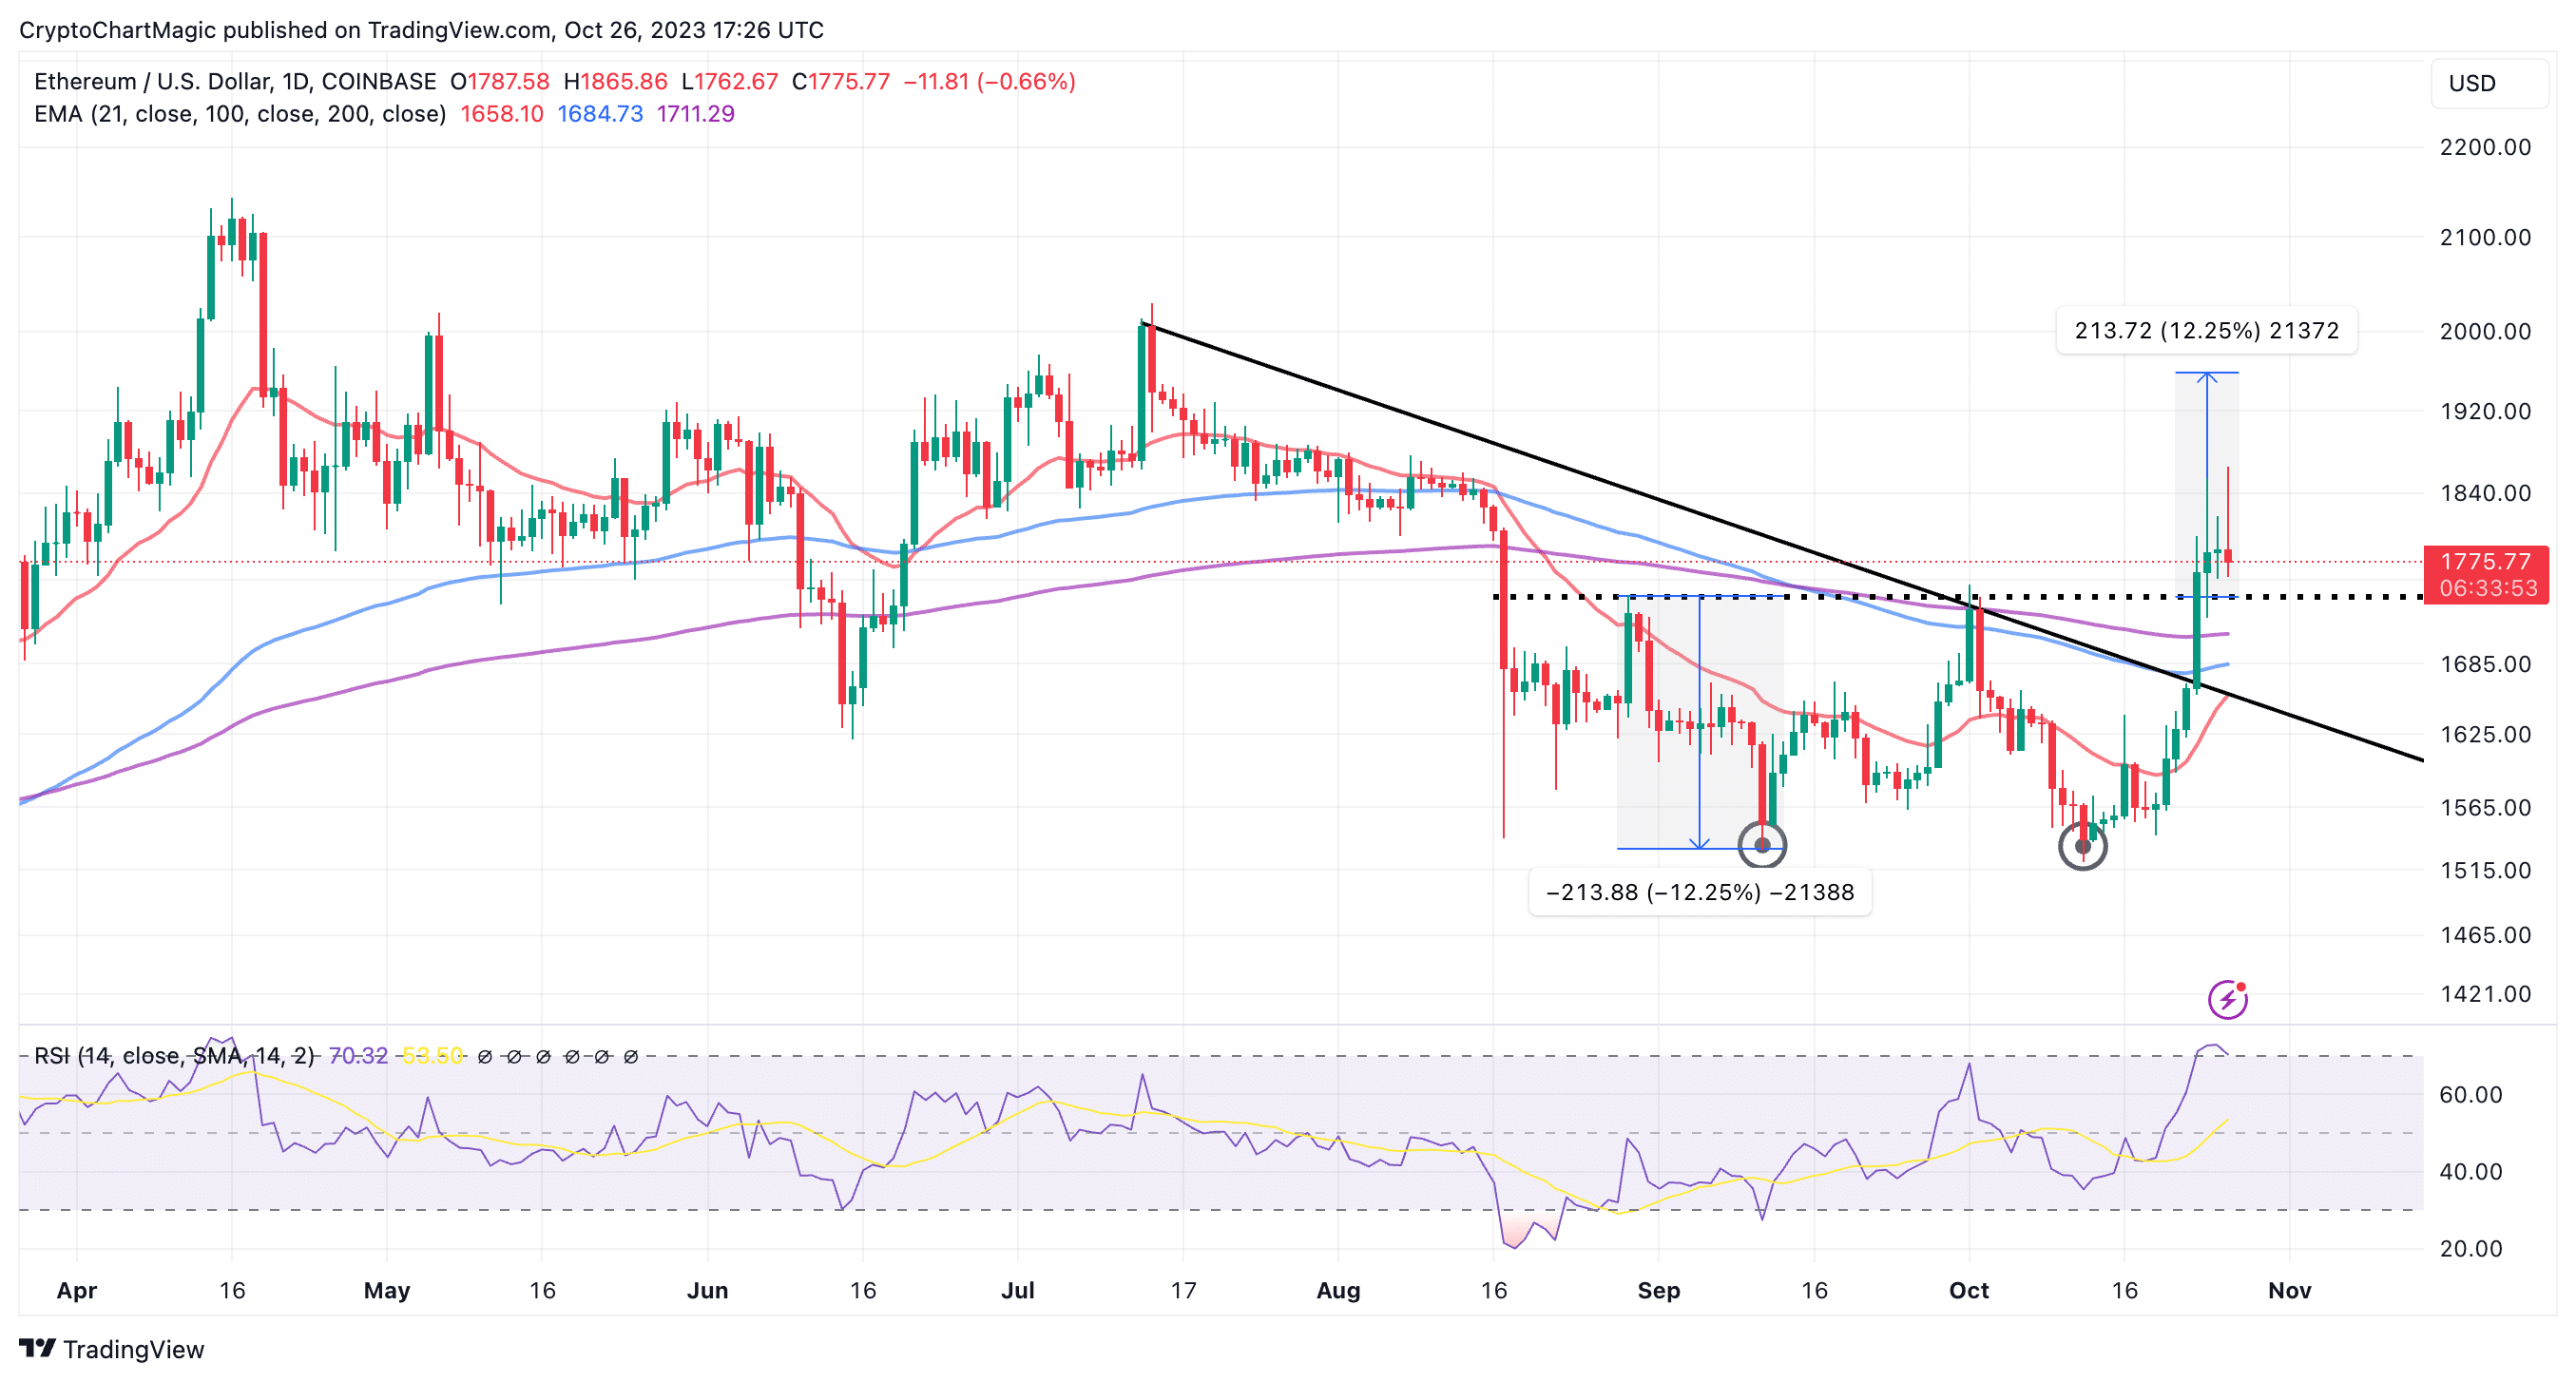Click the 1515.00 price axis label
The height and width of the screenshot is (1382, 2576).
tap(2485, 870)
